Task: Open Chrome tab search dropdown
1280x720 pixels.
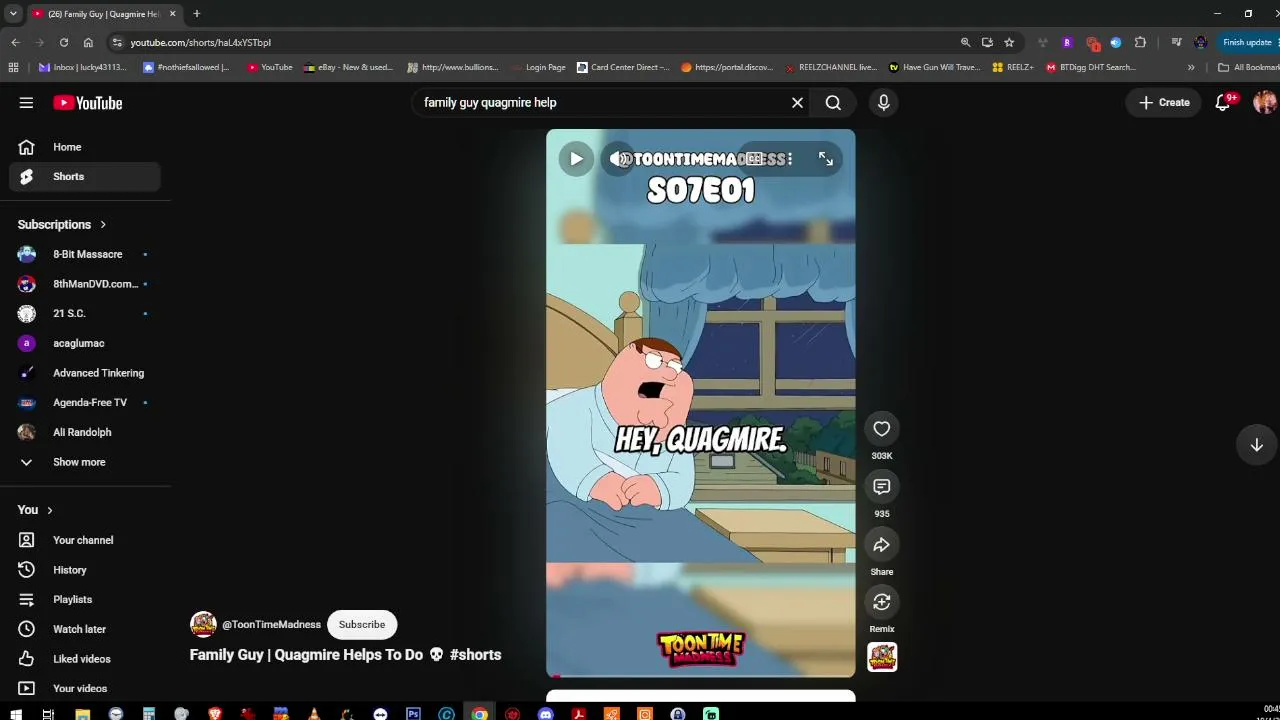Action: click(13, 14)
